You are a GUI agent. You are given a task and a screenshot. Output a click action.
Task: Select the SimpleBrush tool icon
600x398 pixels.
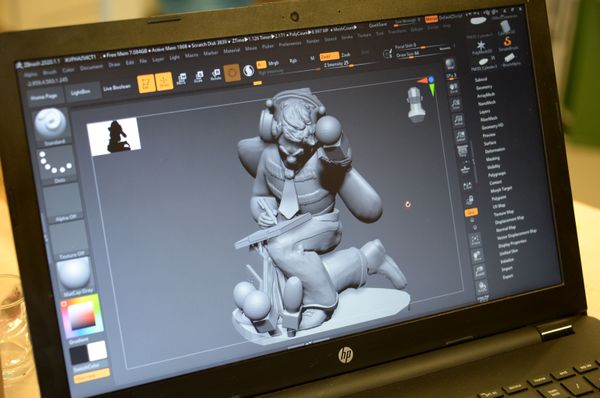click(507, 43)
